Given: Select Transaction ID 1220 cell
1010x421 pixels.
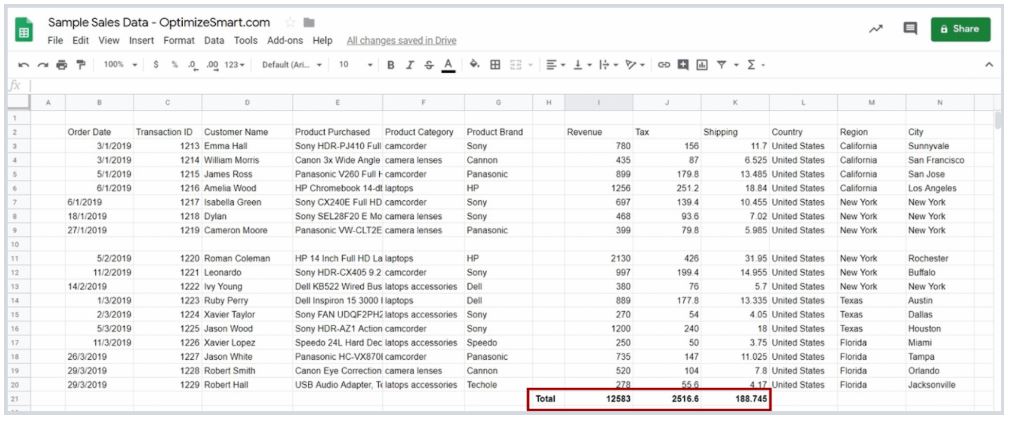Looking at the screenshot, I should (167, 258).
